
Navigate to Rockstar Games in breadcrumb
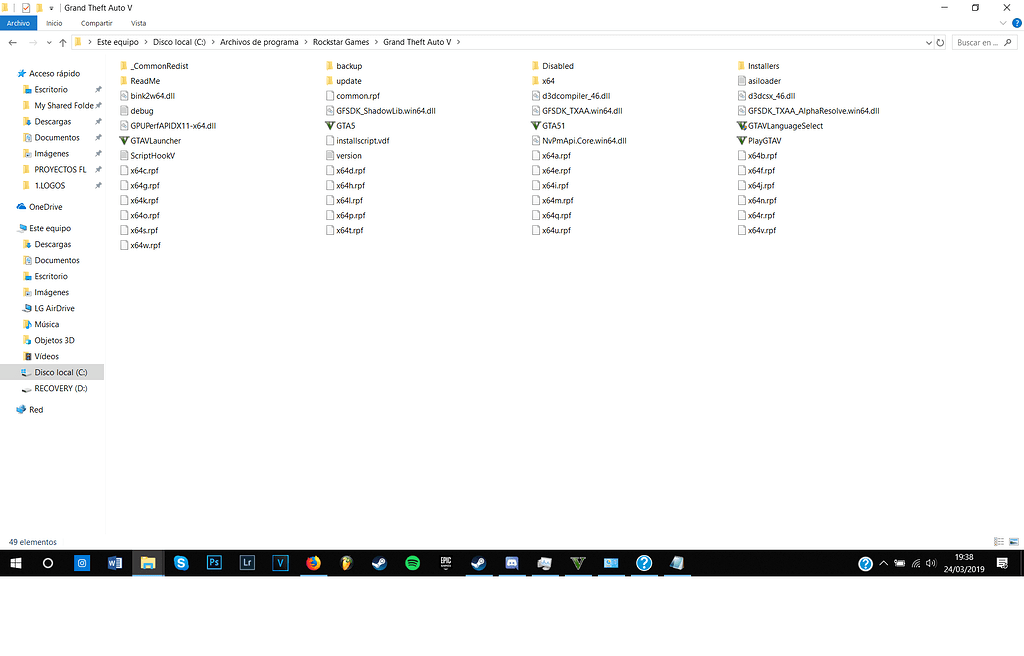[341, 42]
